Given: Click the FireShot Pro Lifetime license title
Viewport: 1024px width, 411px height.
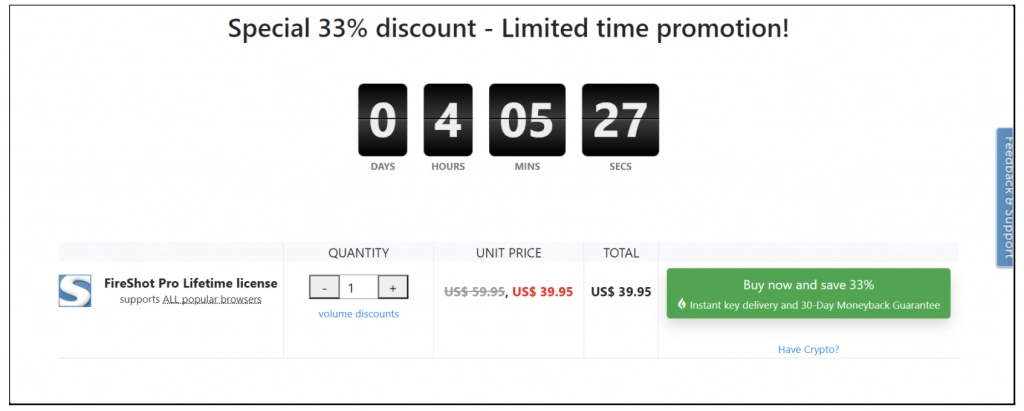Looking at the screenshot, I should [190, 283].
